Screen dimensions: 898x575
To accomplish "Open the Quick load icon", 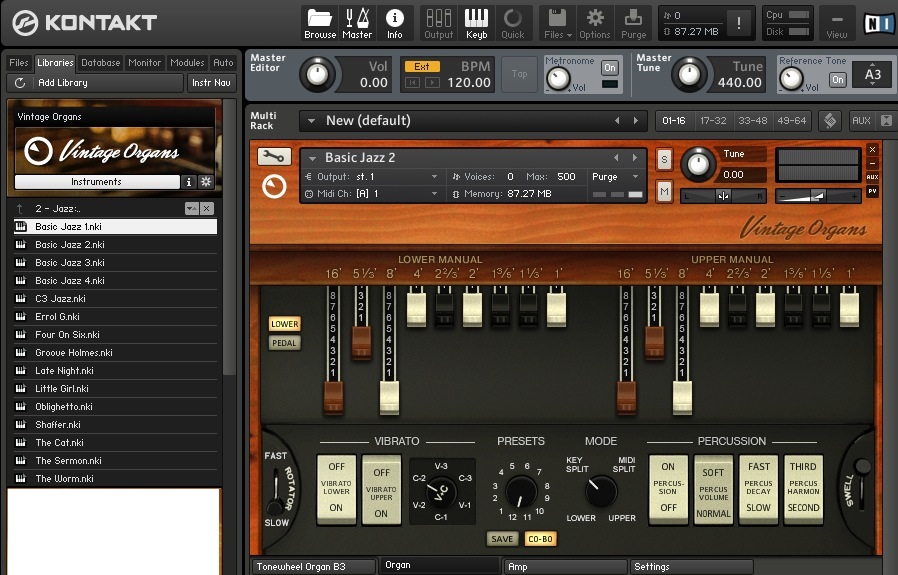I will 513,23.
